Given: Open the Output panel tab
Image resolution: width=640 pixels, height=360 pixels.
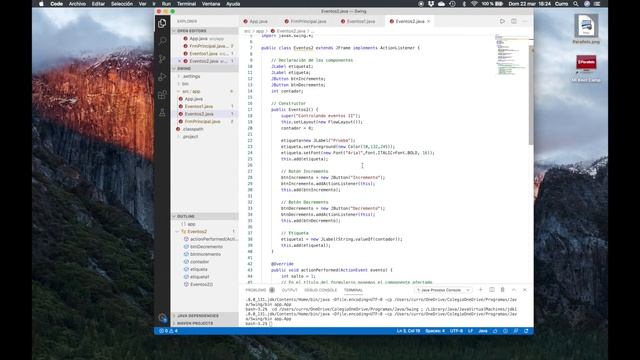Looking at the screenshot, I should [x=289, y=290].
